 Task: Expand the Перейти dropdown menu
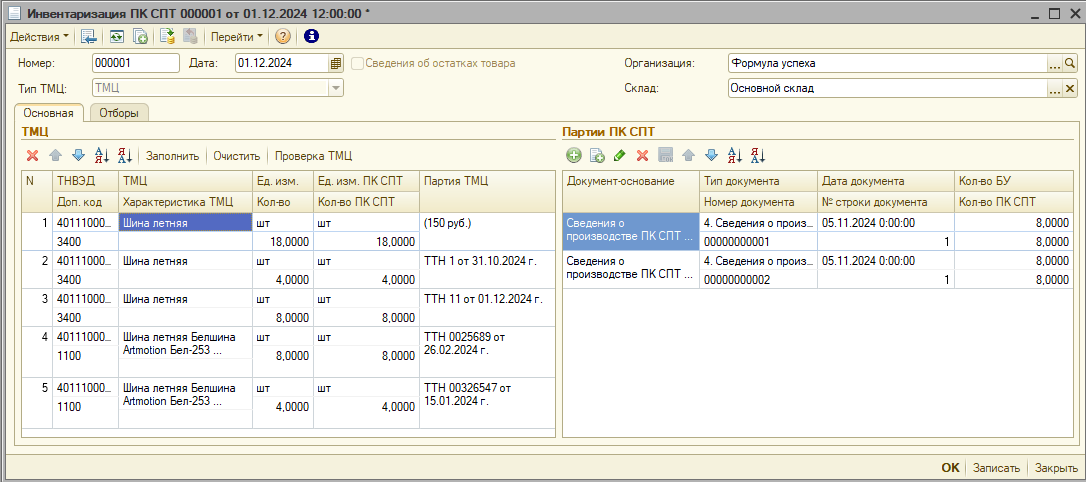tap(237, 37)
